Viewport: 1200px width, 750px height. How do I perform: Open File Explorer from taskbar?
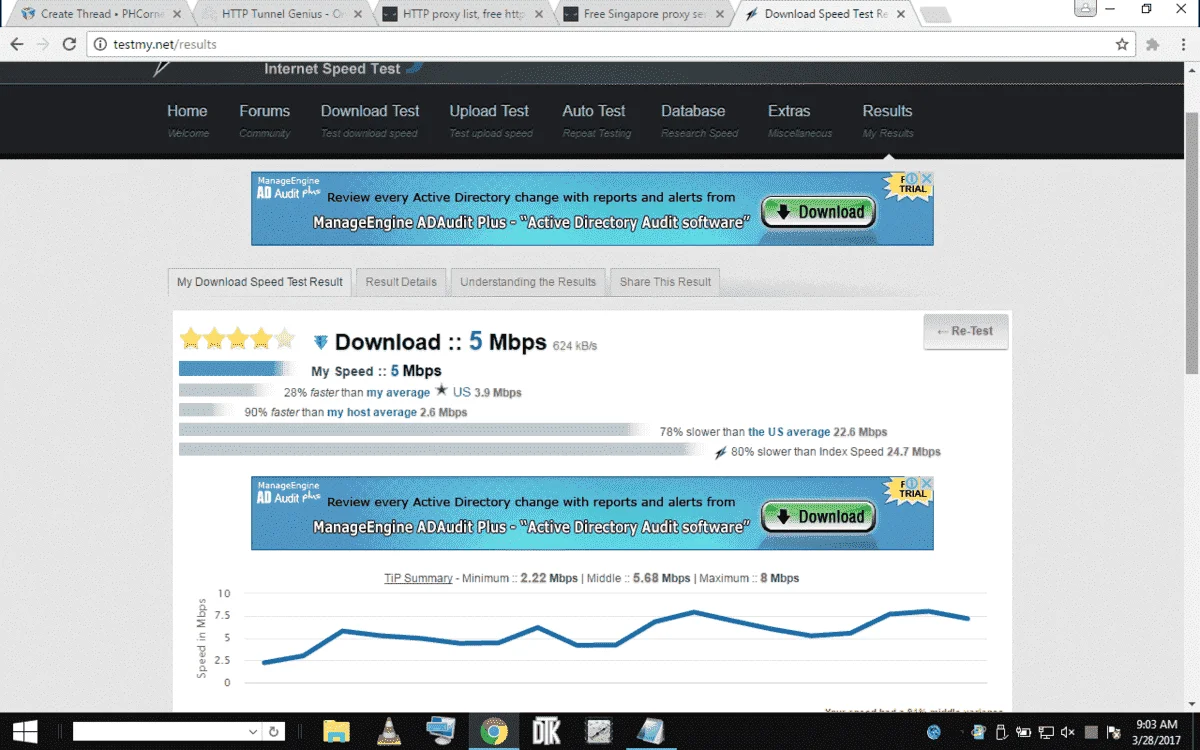point(336,732)
